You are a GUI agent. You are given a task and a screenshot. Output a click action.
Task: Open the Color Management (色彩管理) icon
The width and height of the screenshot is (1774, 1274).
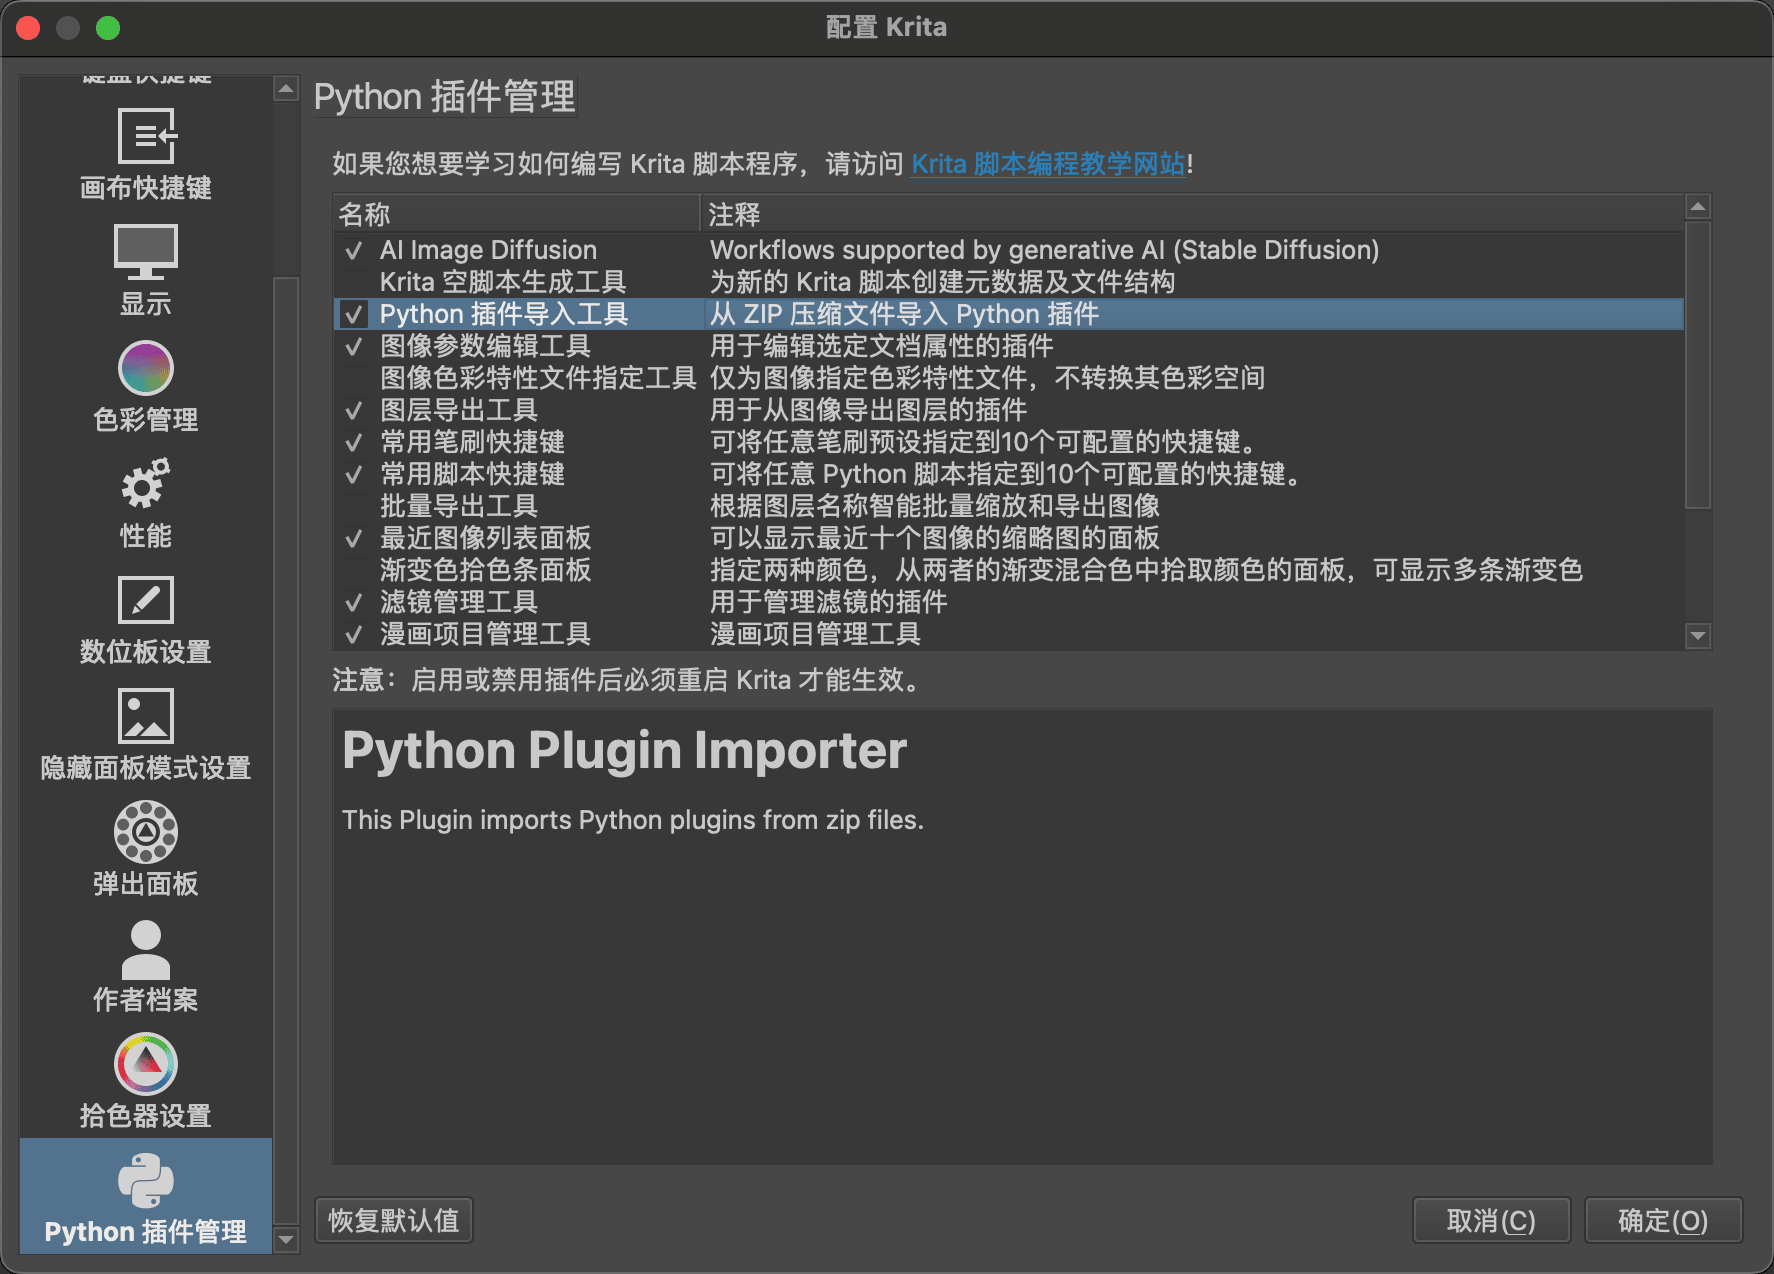[146, 369]
